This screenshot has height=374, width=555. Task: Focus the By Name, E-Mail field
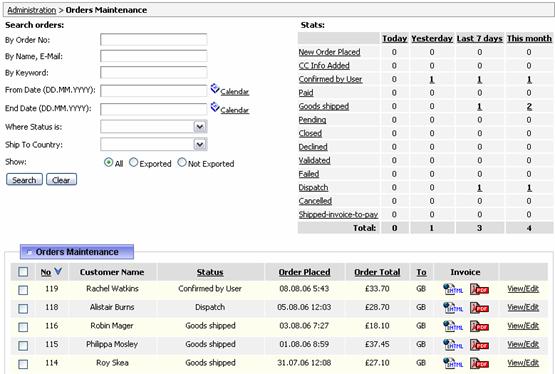154,56
